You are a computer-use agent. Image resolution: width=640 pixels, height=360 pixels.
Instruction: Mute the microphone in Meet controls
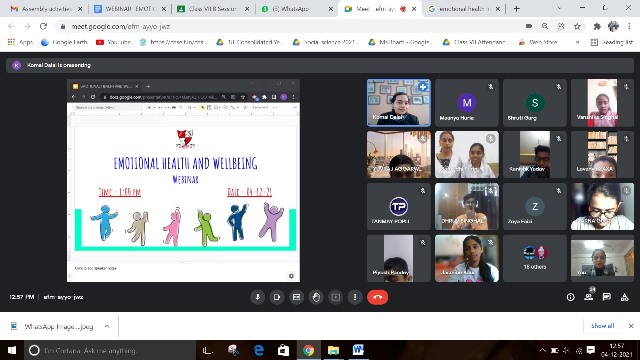(x=258, y=297)
